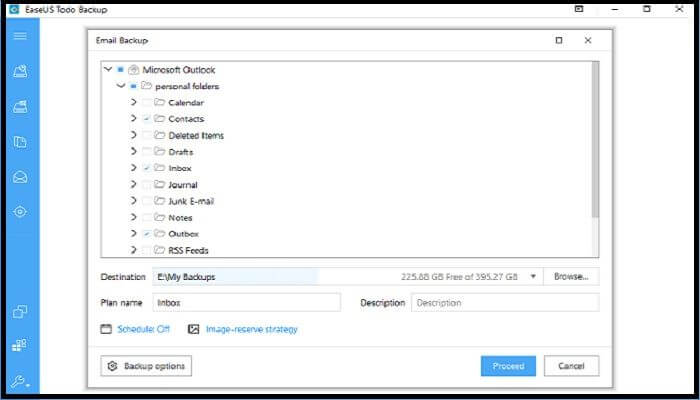Click the Browse... button
The width and height of the screenshot is (700, 400).
[571, 277]
